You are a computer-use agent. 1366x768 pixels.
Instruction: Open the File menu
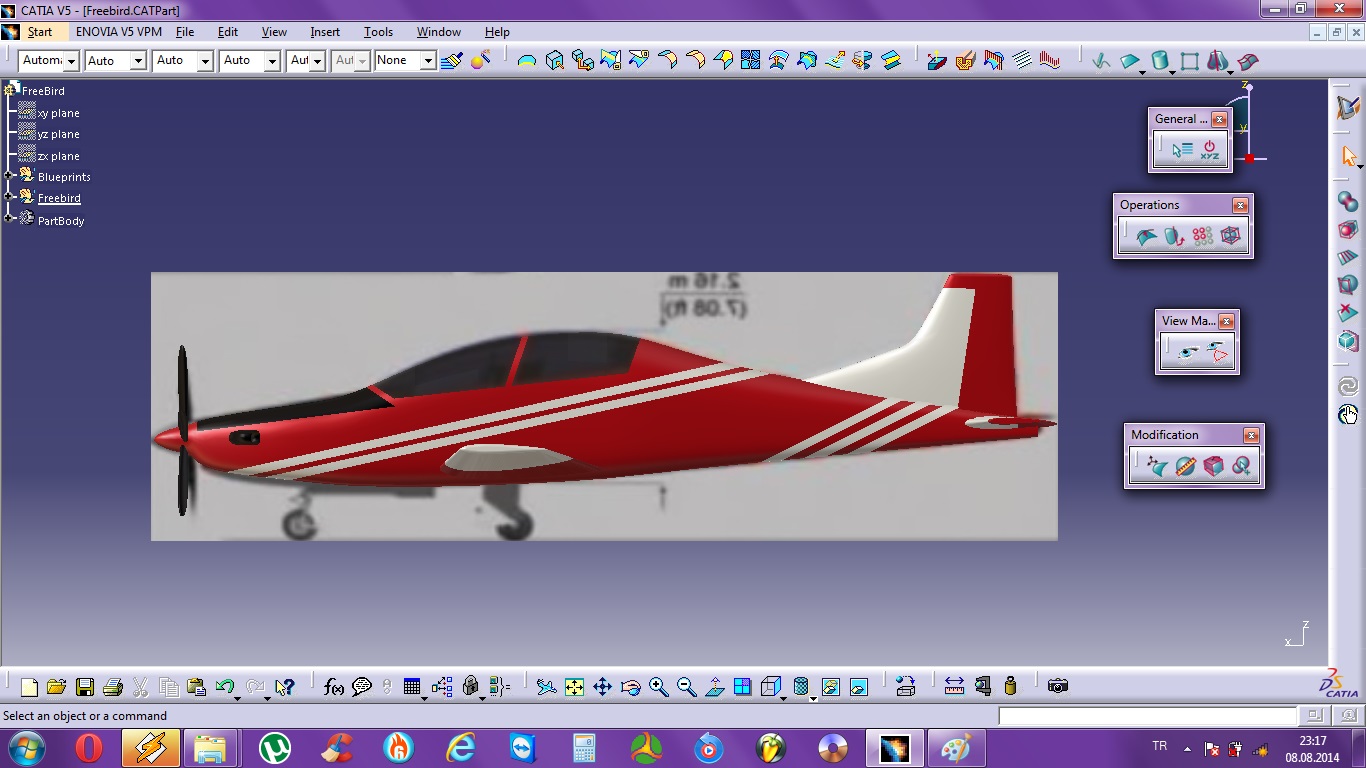tap(185, 32)
